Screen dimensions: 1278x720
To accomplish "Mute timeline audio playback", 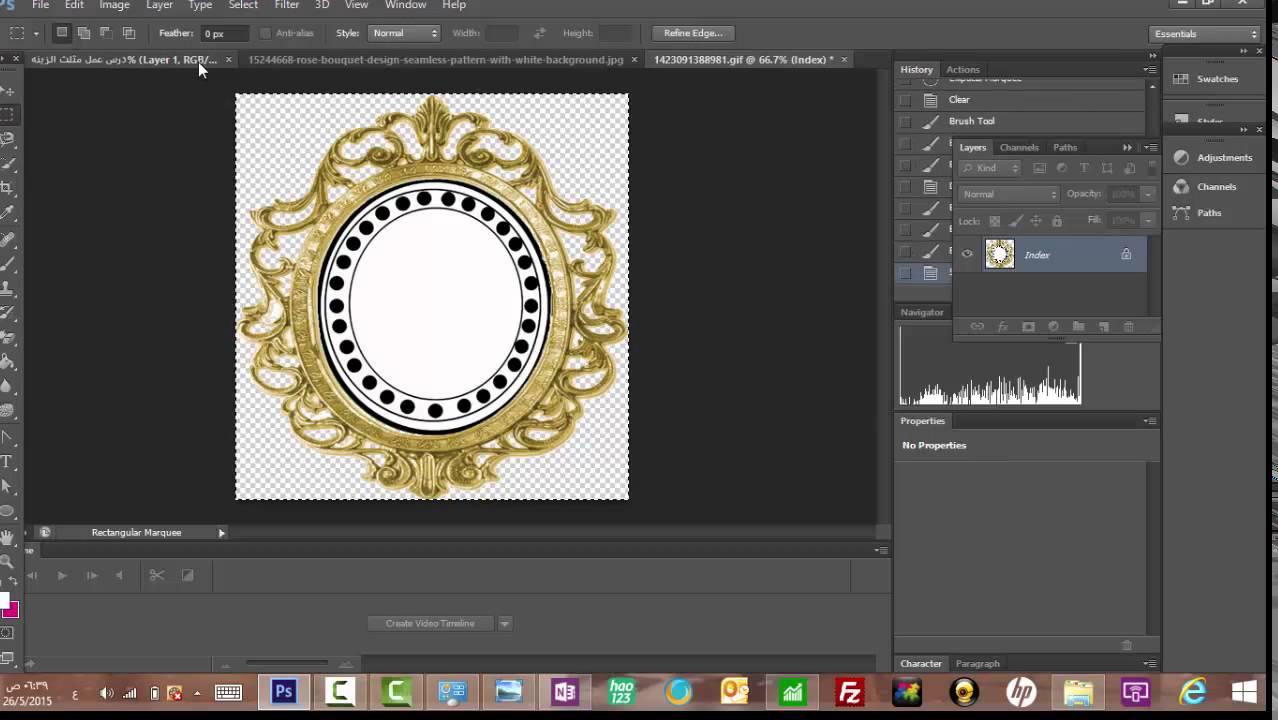I will click(119, 575).
